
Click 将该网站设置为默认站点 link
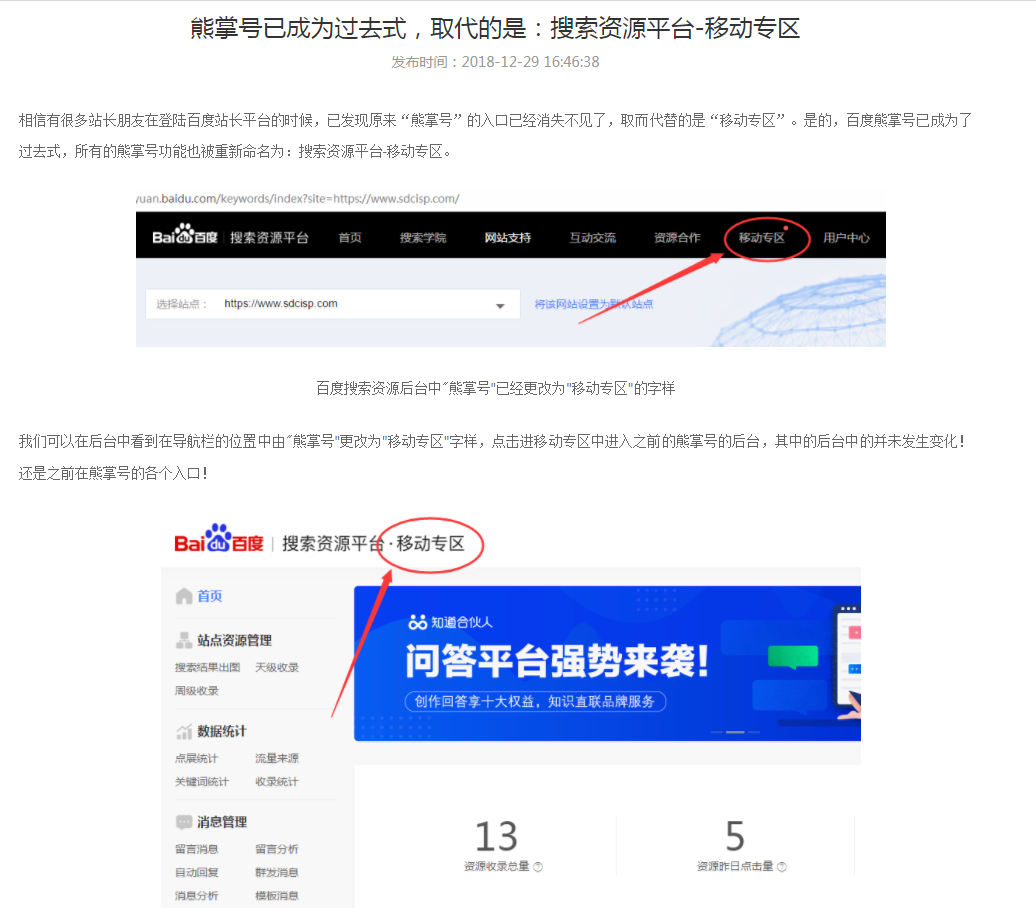(593, 304)
